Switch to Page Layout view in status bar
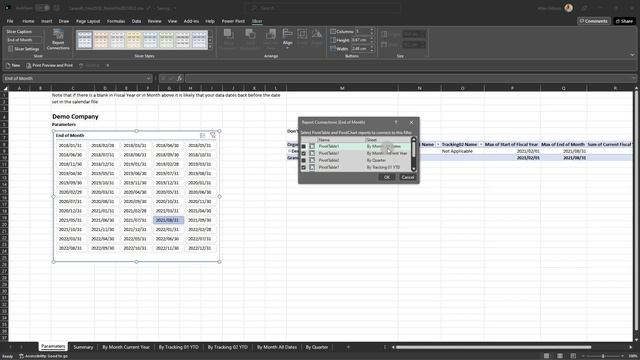 (x=560, y=356)
